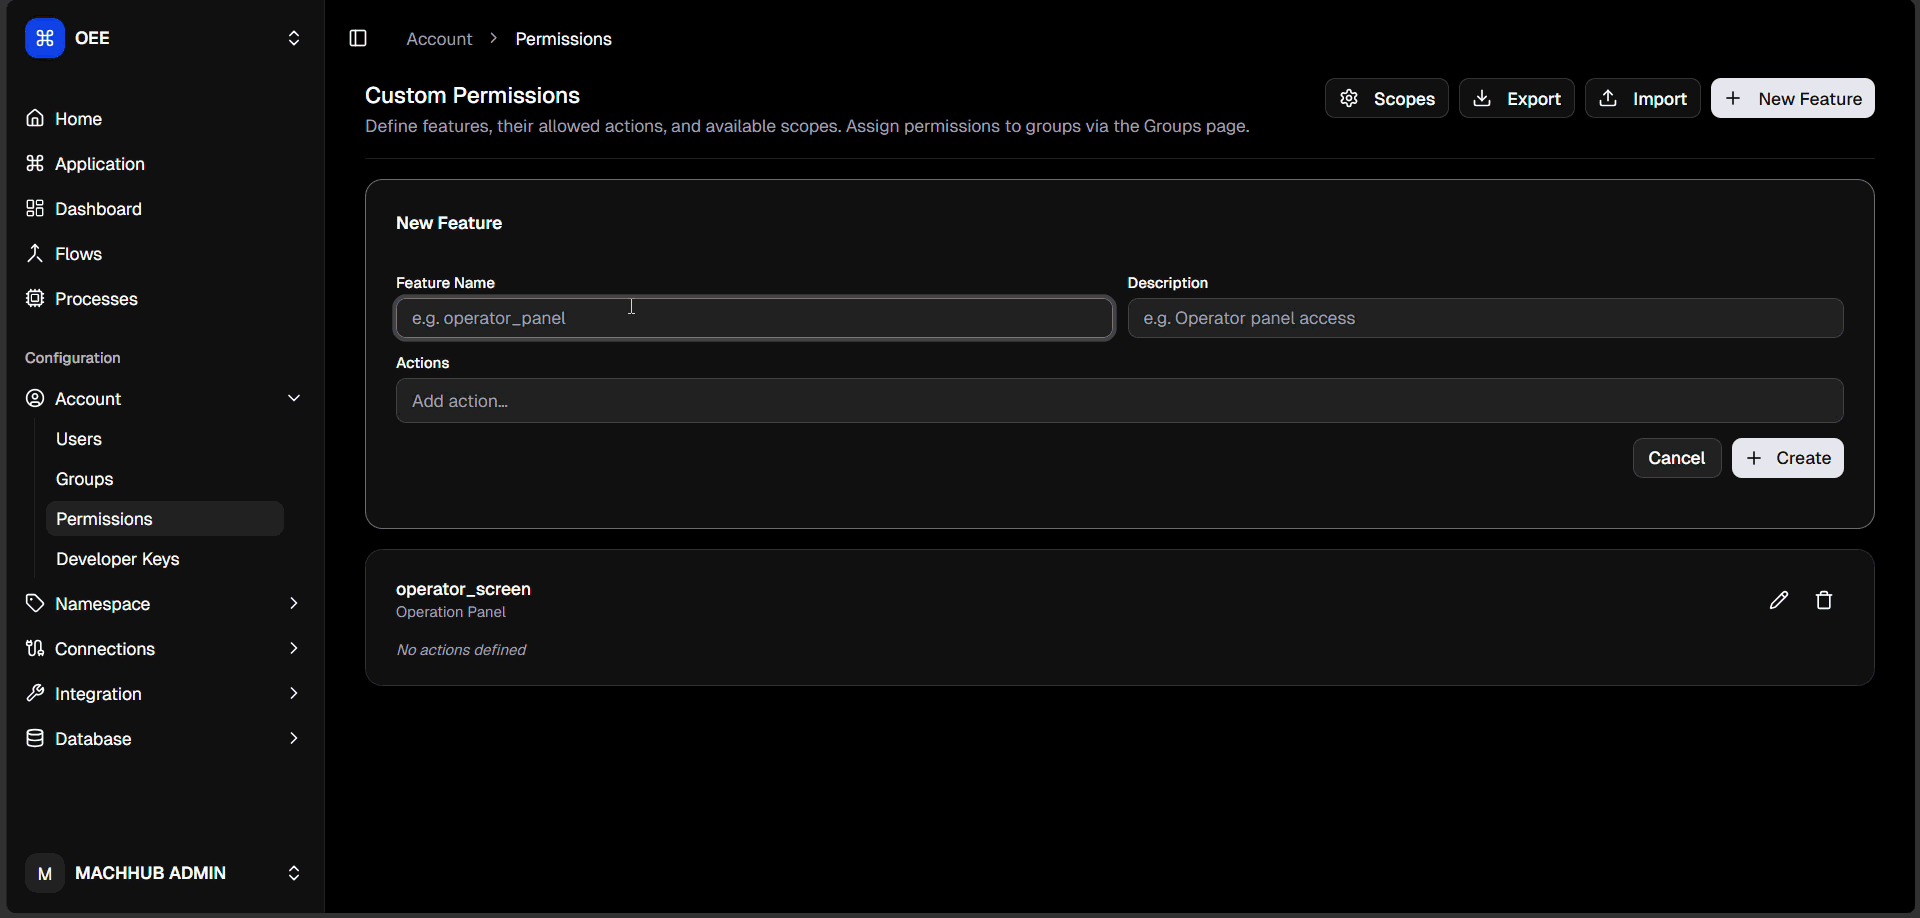
Task: Select Permissions in the sidebar
Action: 165,519
